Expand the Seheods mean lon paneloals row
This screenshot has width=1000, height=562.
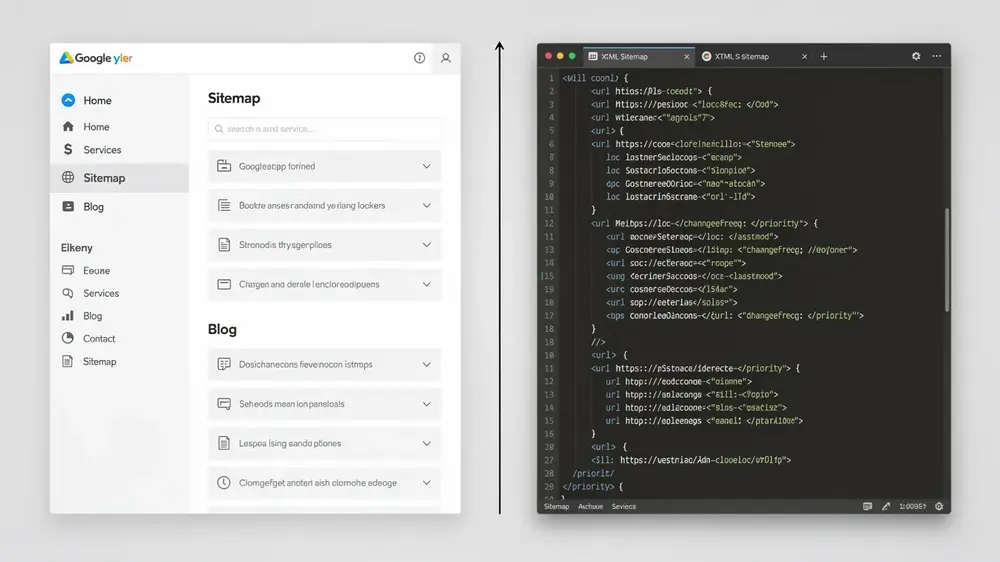pyautogui.click(x=324, y=404)
